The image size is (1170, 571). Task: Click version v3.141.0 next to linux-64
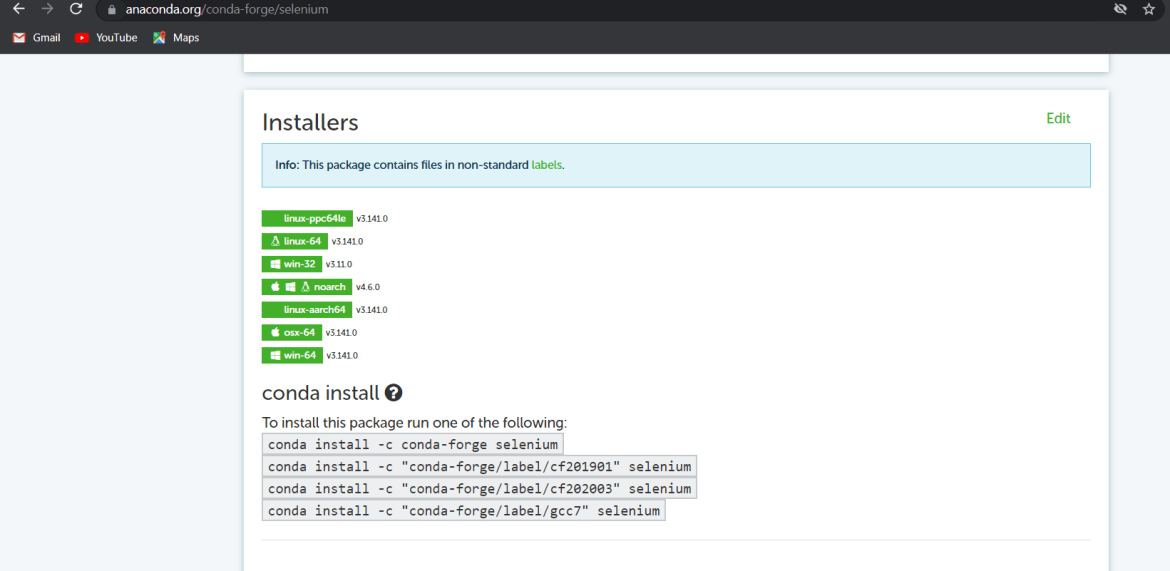(348, 242)
